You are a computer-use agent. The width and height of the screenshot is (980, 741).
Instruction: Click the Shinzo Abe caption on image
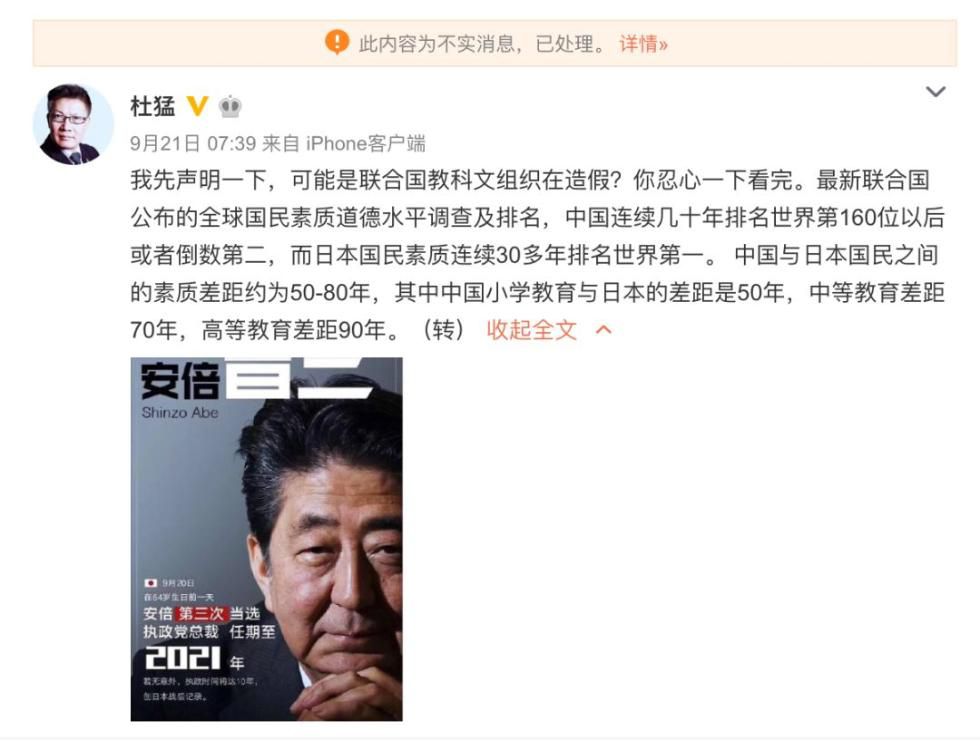179,412
